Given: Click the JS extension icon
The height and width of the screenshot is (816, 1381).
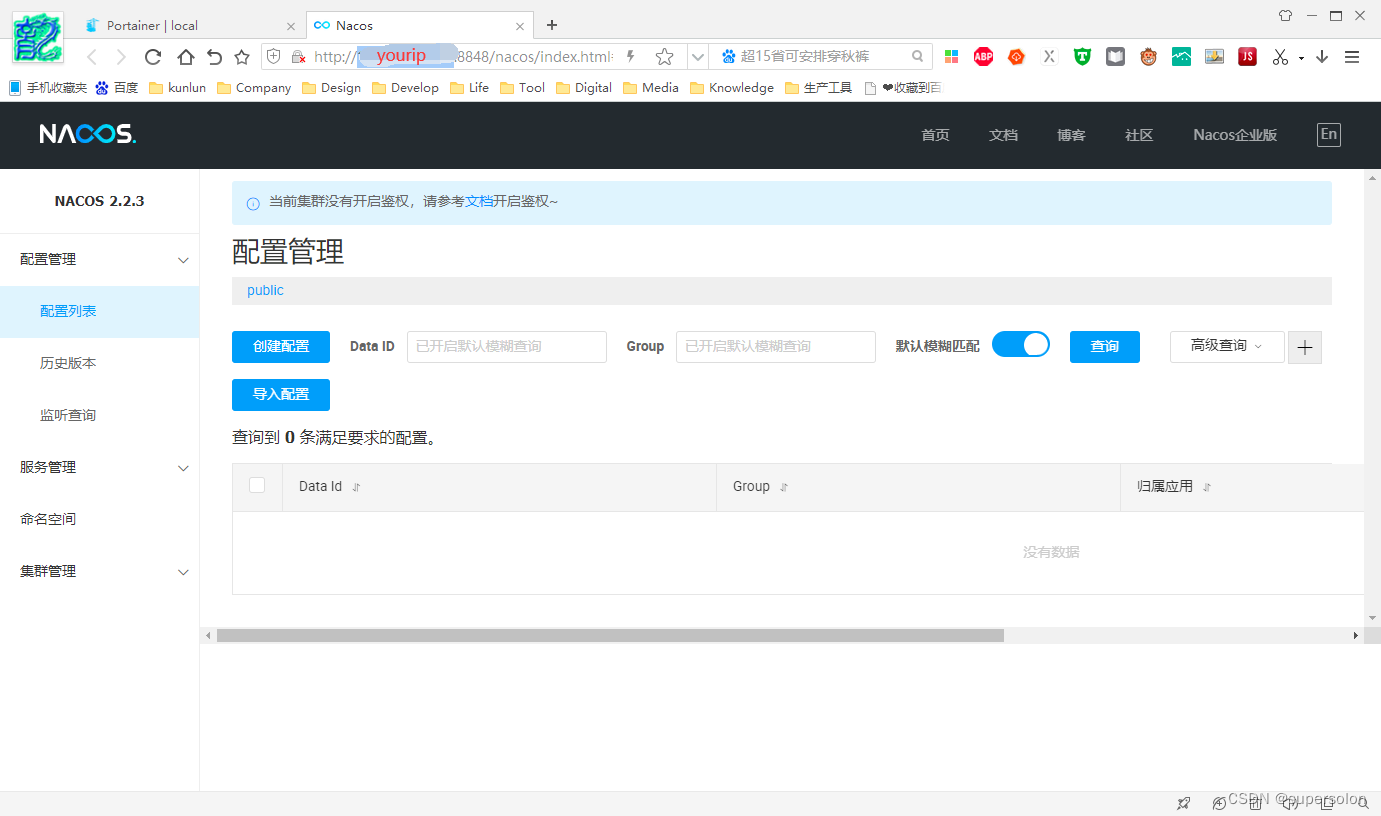Looking at the screenshot, I should [x=1247, y=57].
